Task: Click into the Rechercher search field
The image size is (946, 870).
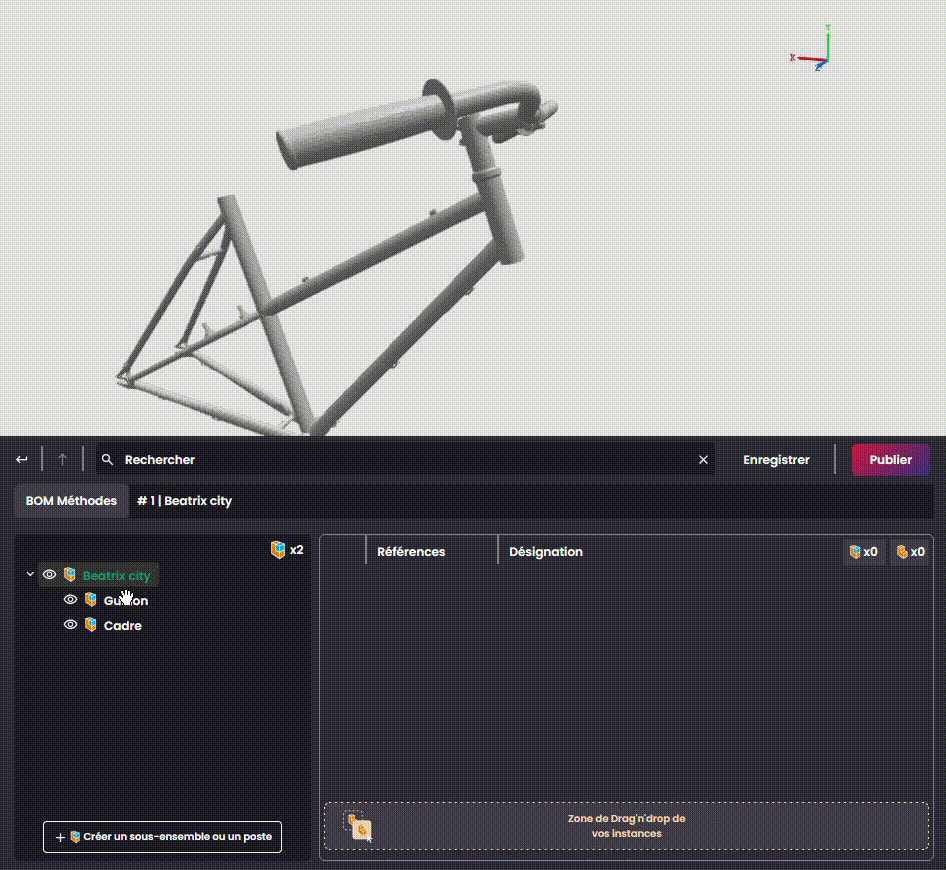Action: pyautogui.click(x=405, y=460)
